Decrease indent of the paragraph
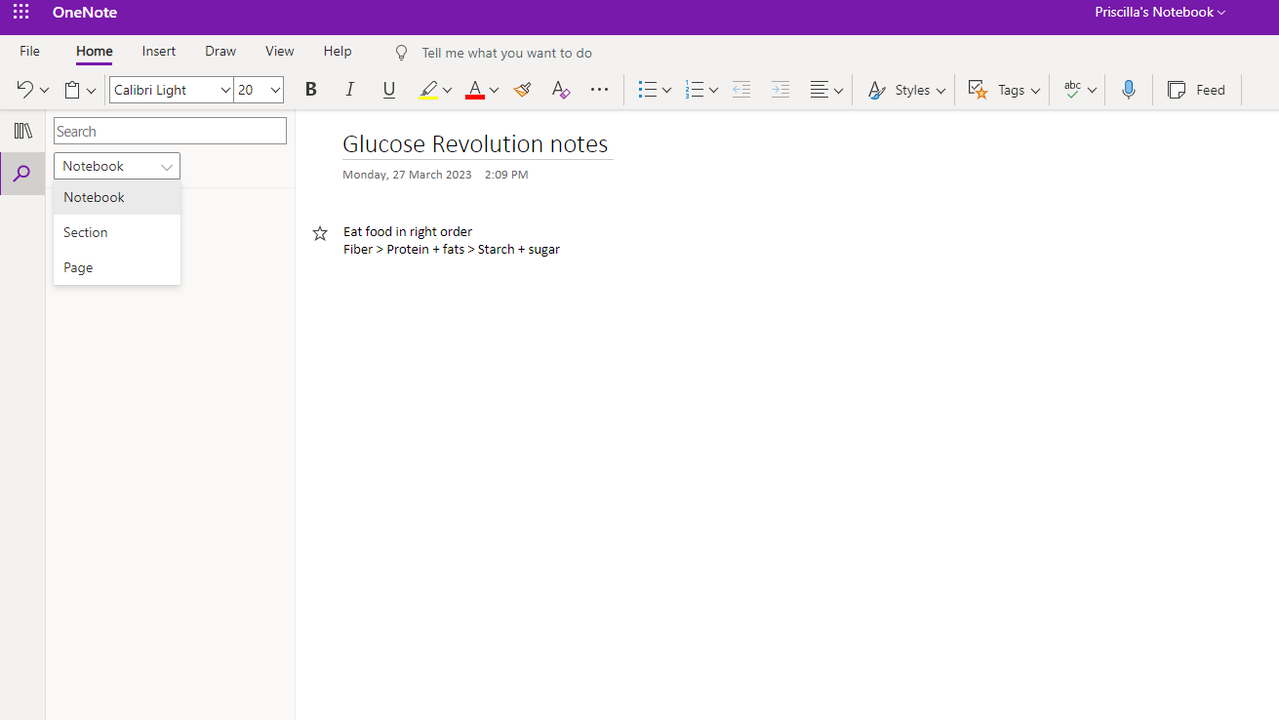This screenshot has height=720, width=1279. coord(741,90)
